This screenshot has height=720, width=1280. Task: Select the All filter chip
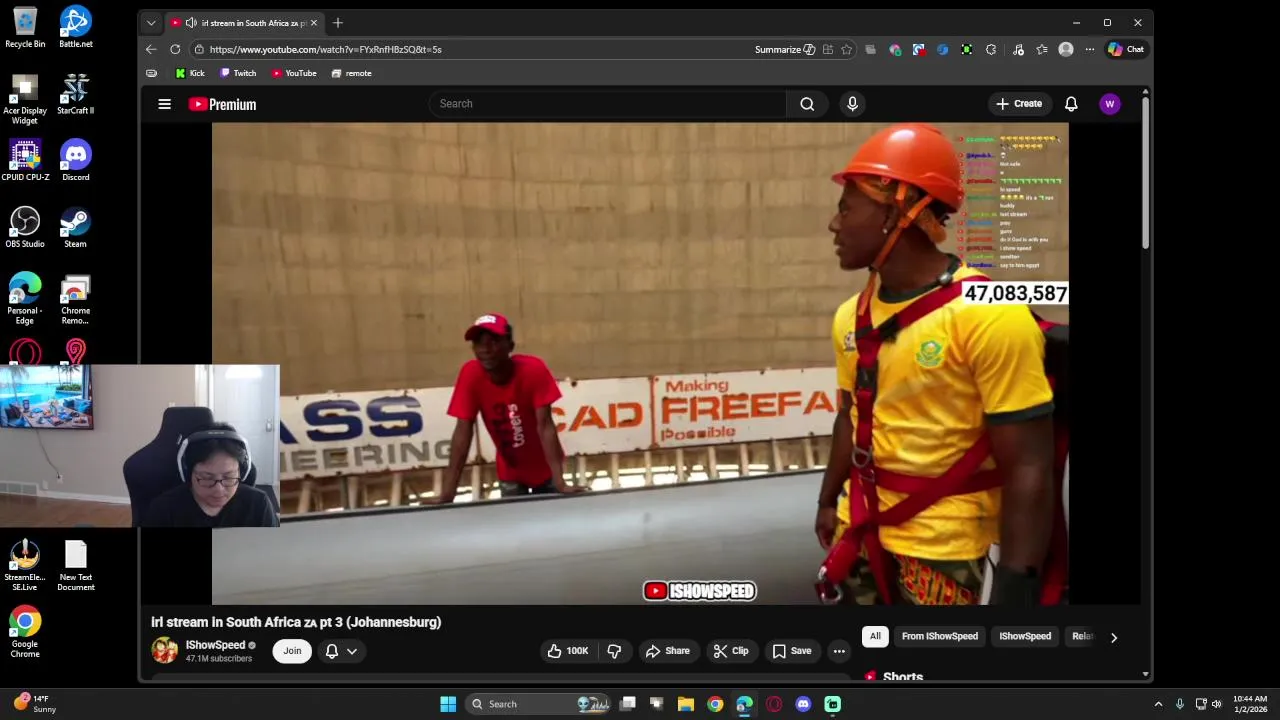pyautogui.click(x=875, y=636)
